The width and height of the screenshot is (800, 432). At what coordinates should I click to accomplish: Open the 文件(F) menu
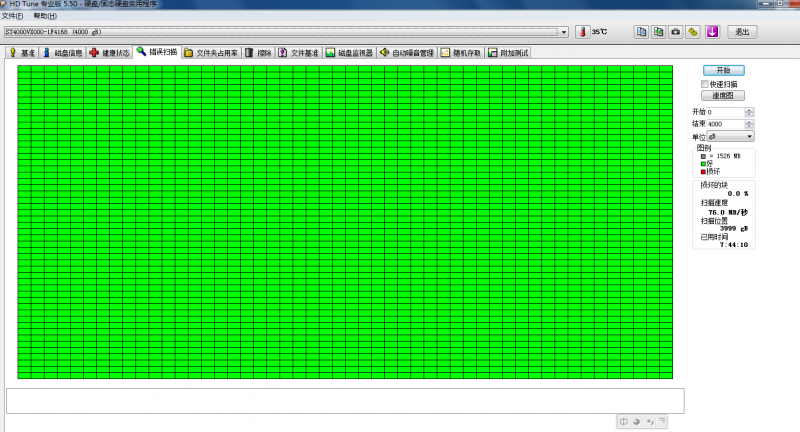pos(12,16)
